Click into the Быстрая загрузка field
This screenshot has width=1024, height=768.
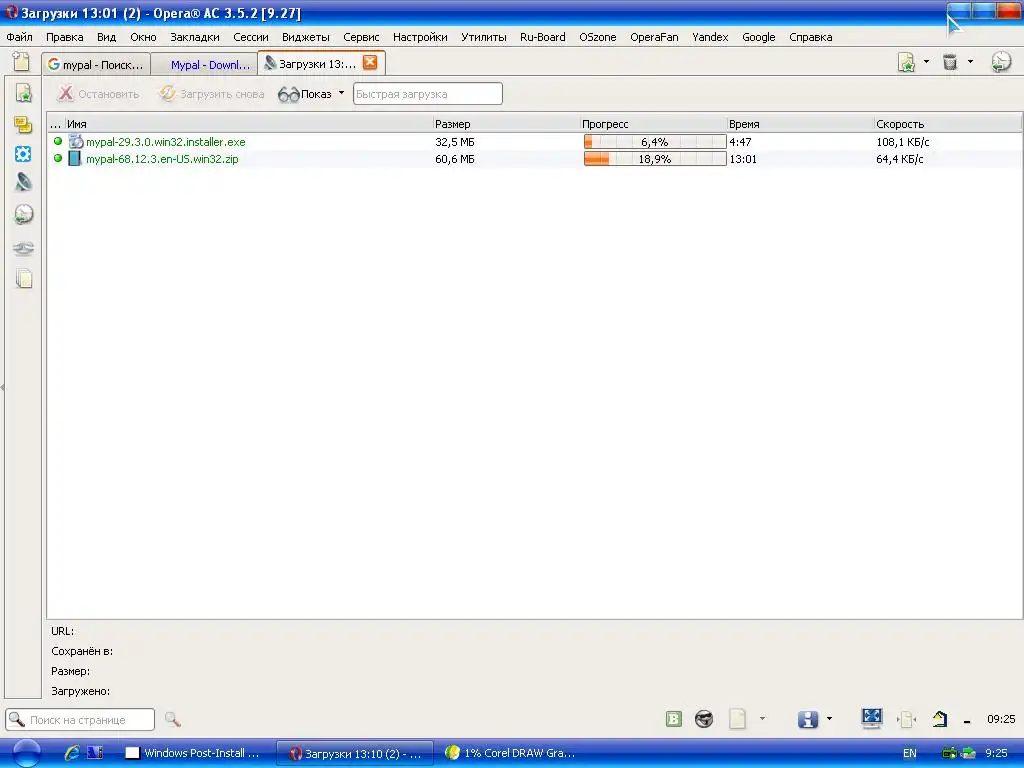tap(428, 94)
